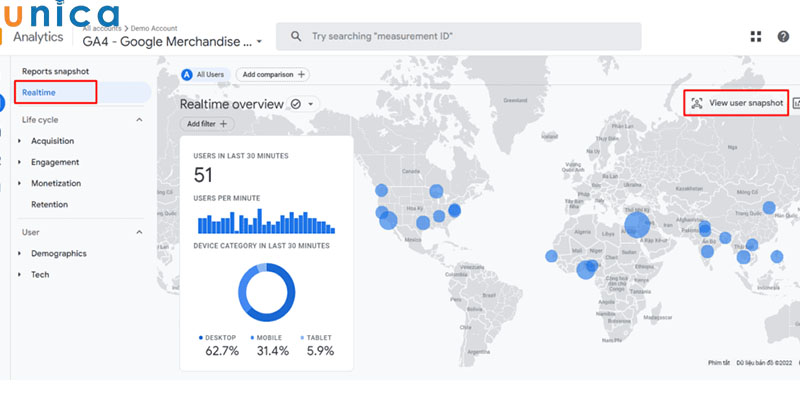Expand the Monetization reports
The width and height of the screenshot is (800, 400).
coord(20,183)
